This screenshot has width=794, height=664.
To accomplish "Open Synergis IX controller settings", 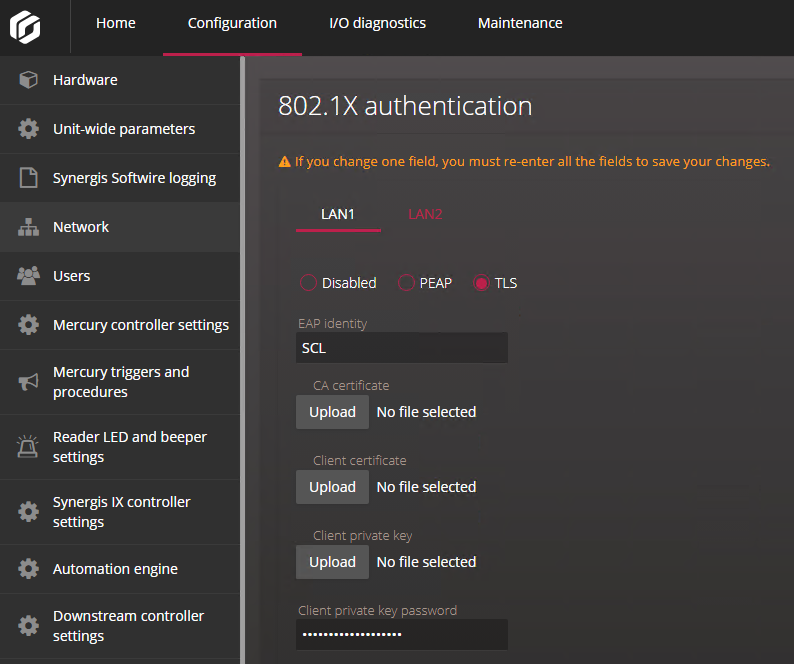I will point(120,512).
